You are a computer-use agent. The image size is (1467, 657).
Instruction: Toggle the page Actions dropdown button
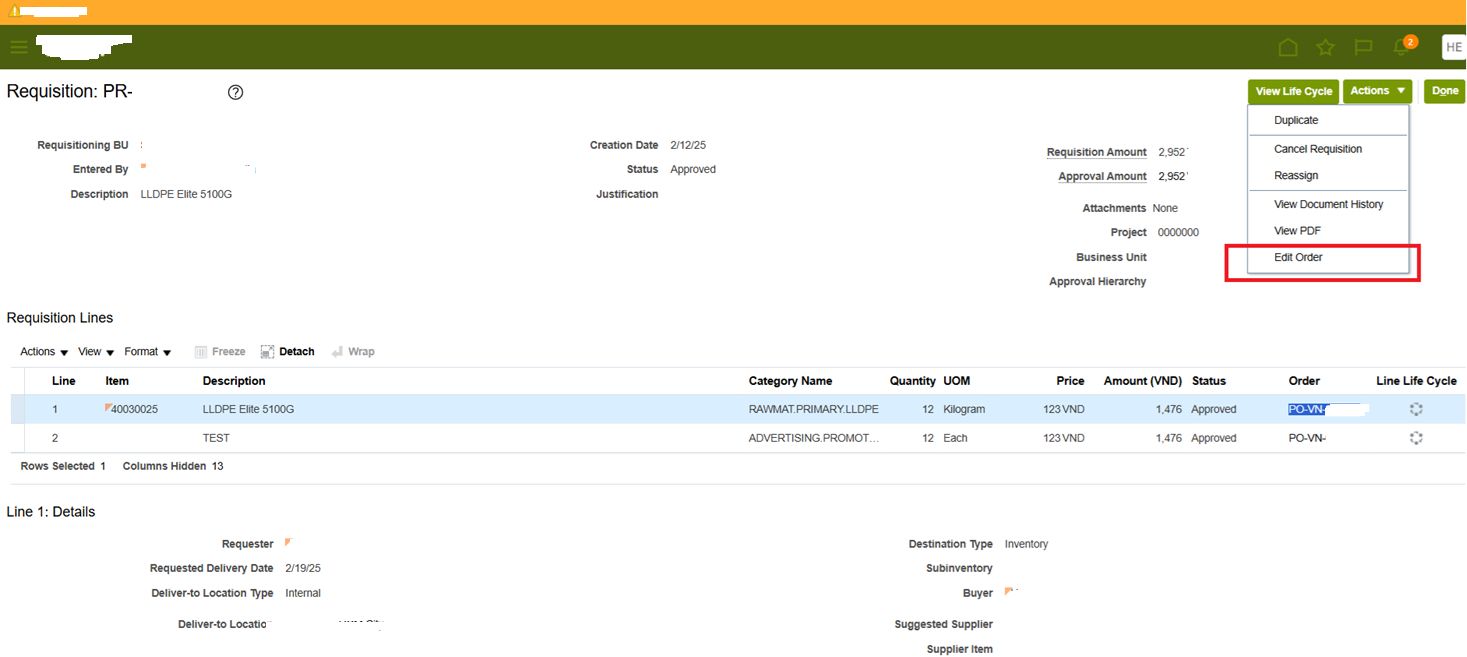pyautogui.click(x=1377, y=91)
